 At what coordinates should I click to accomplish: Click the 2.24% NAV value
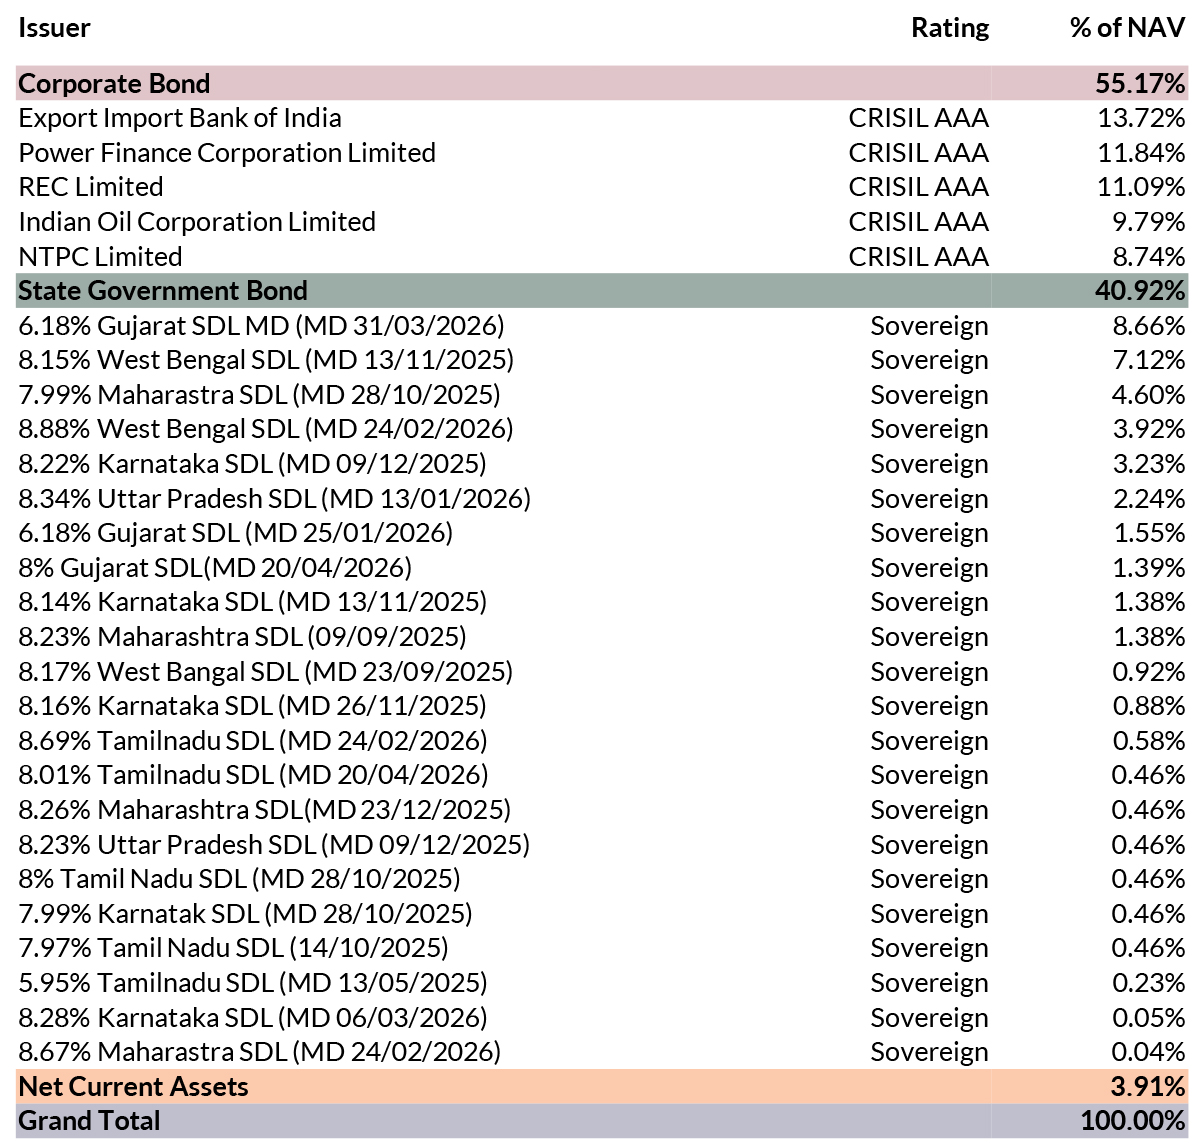[1148, 498]
